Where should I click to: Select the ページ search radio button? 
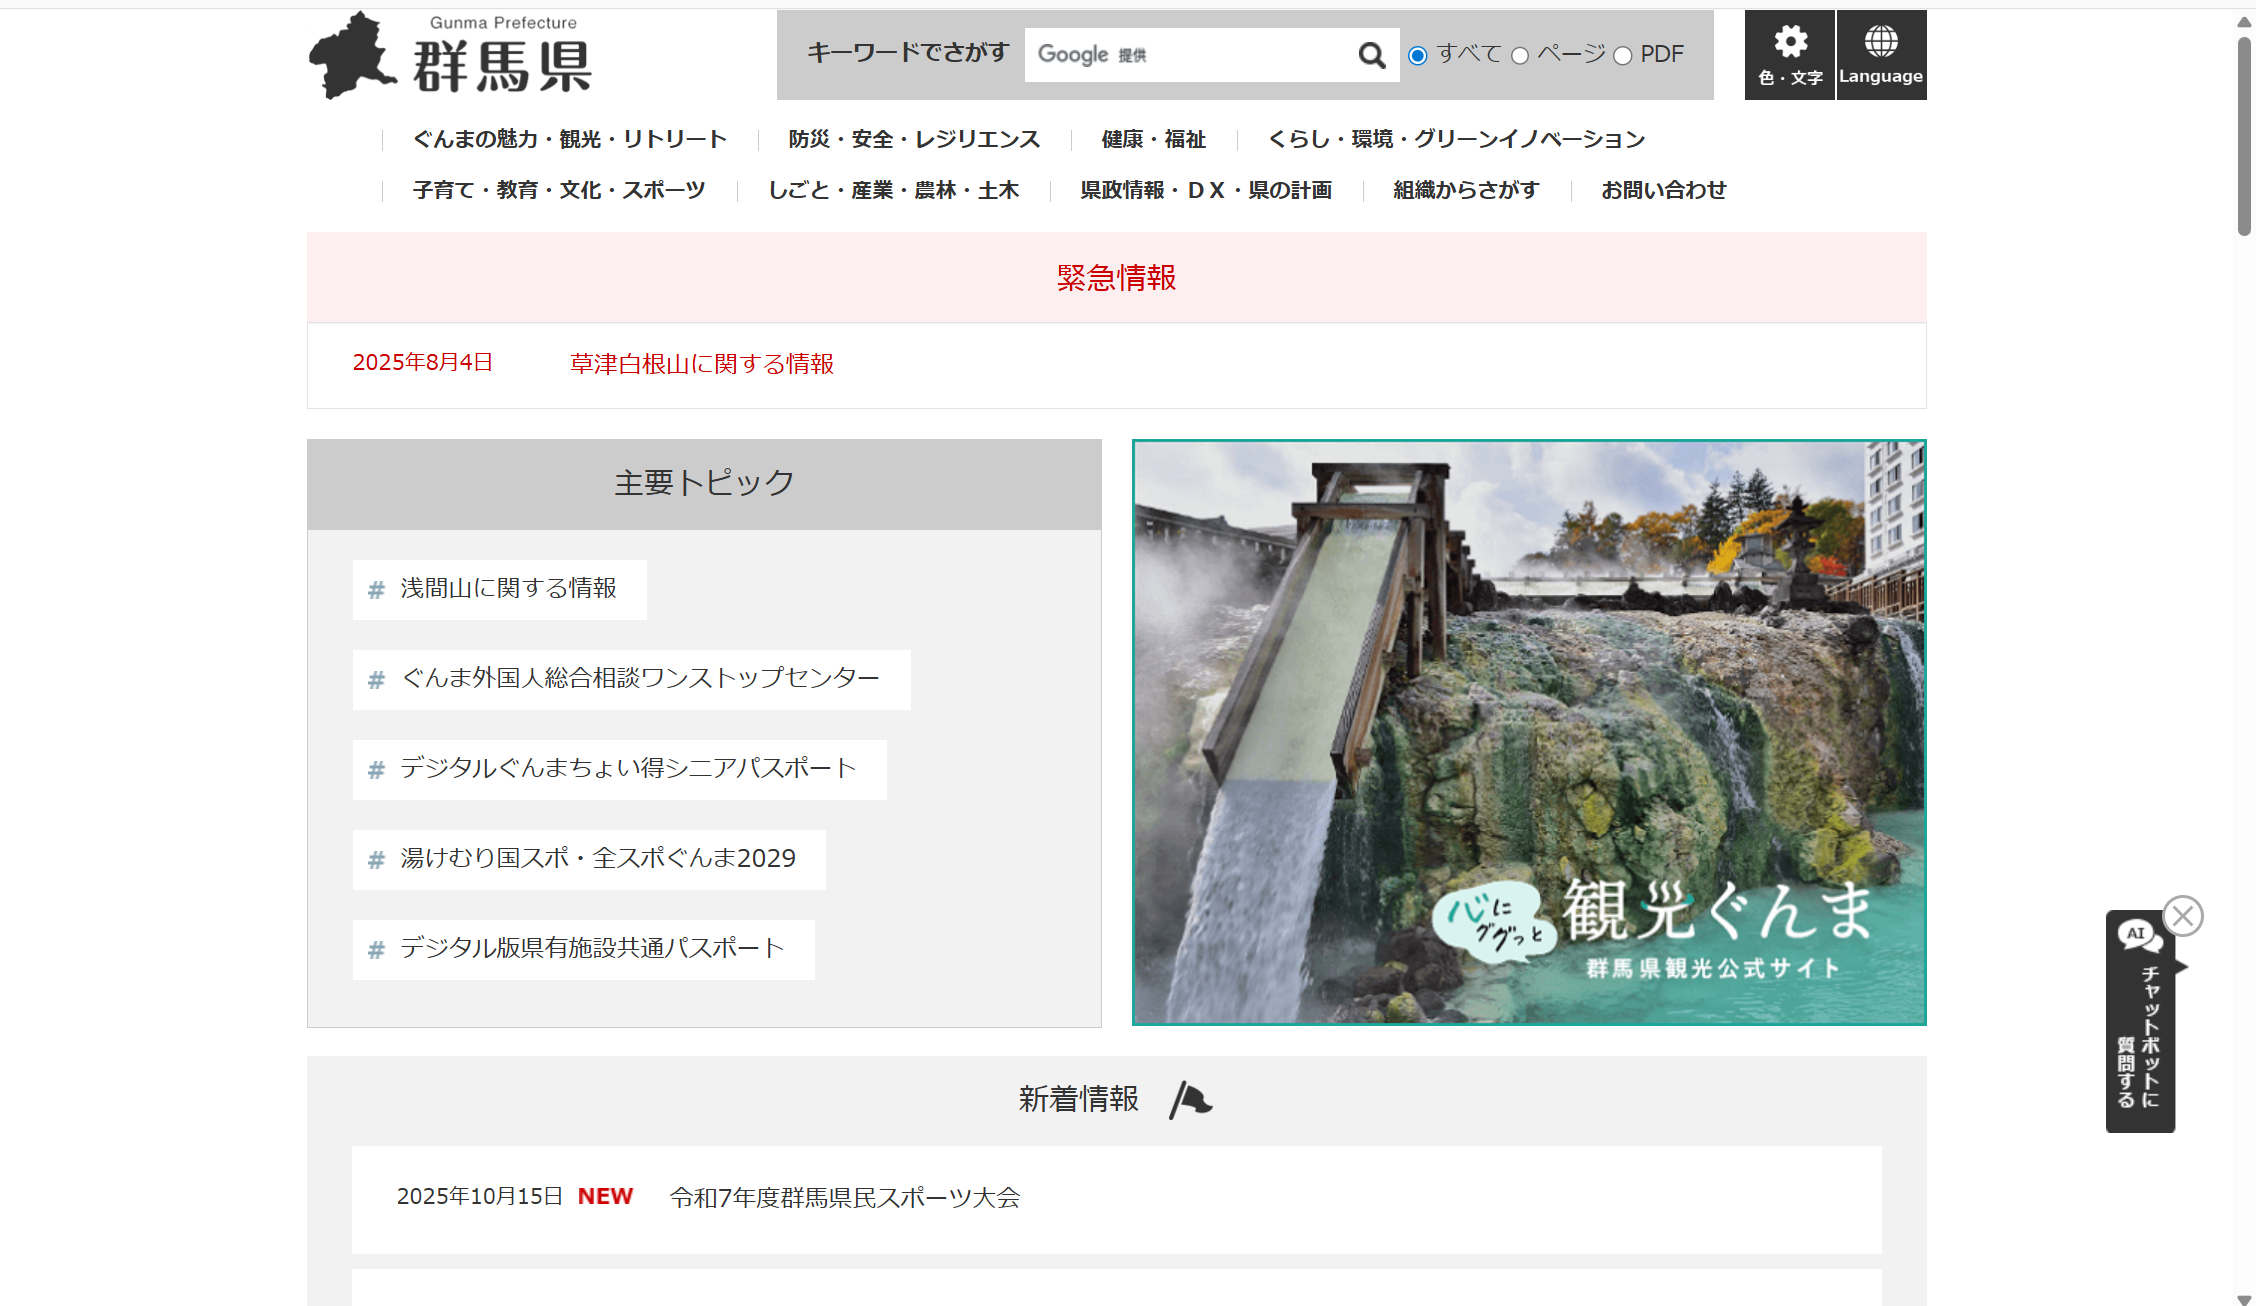tap(1520, 56)
